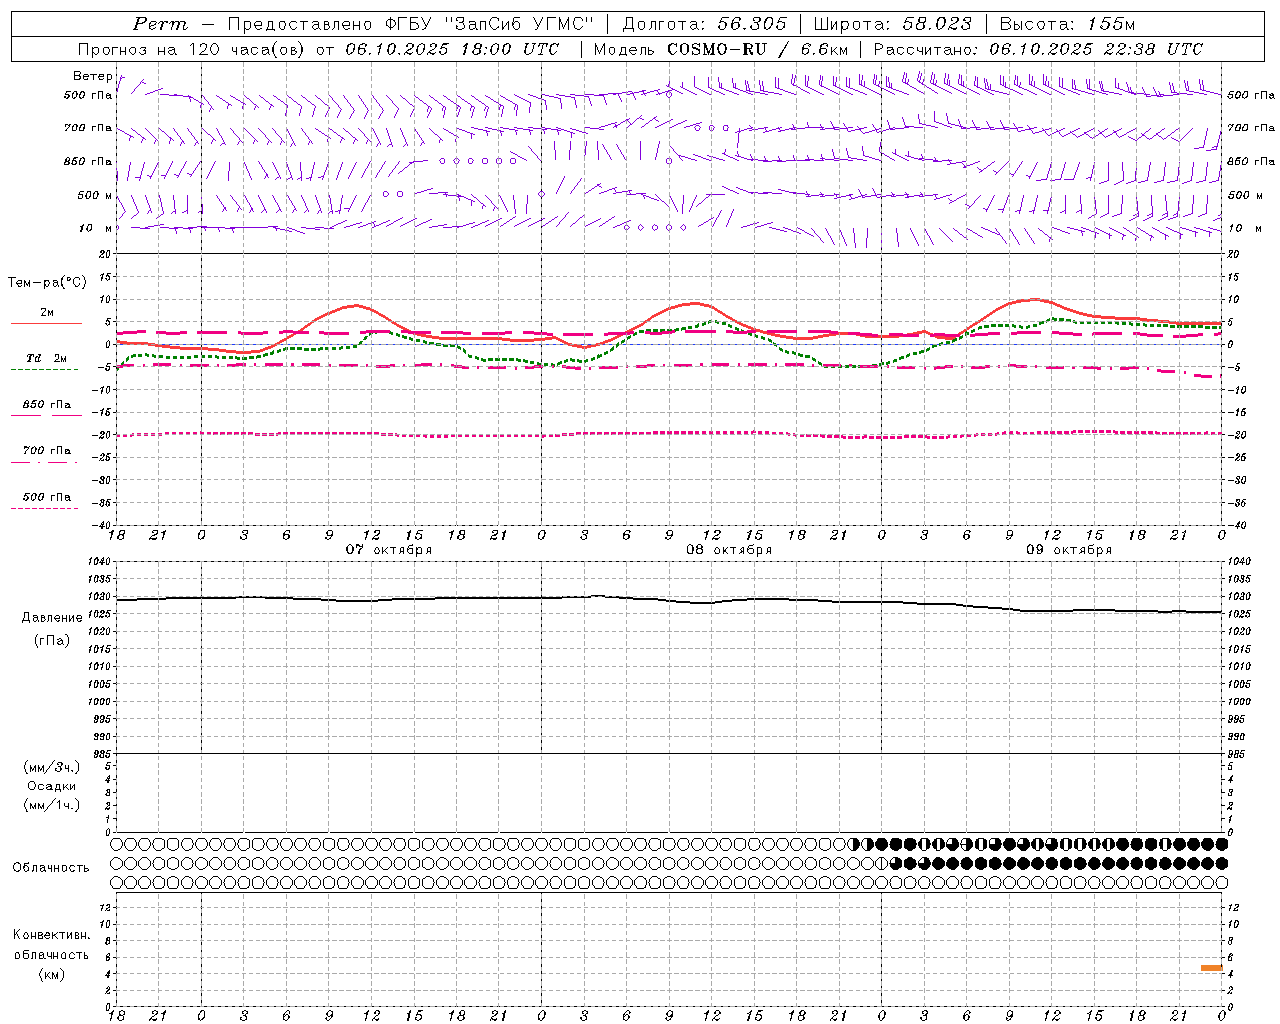Screen dimensions: 1280x1024
Task: Click the "Ветер" wind panel label
Action: 93,76
